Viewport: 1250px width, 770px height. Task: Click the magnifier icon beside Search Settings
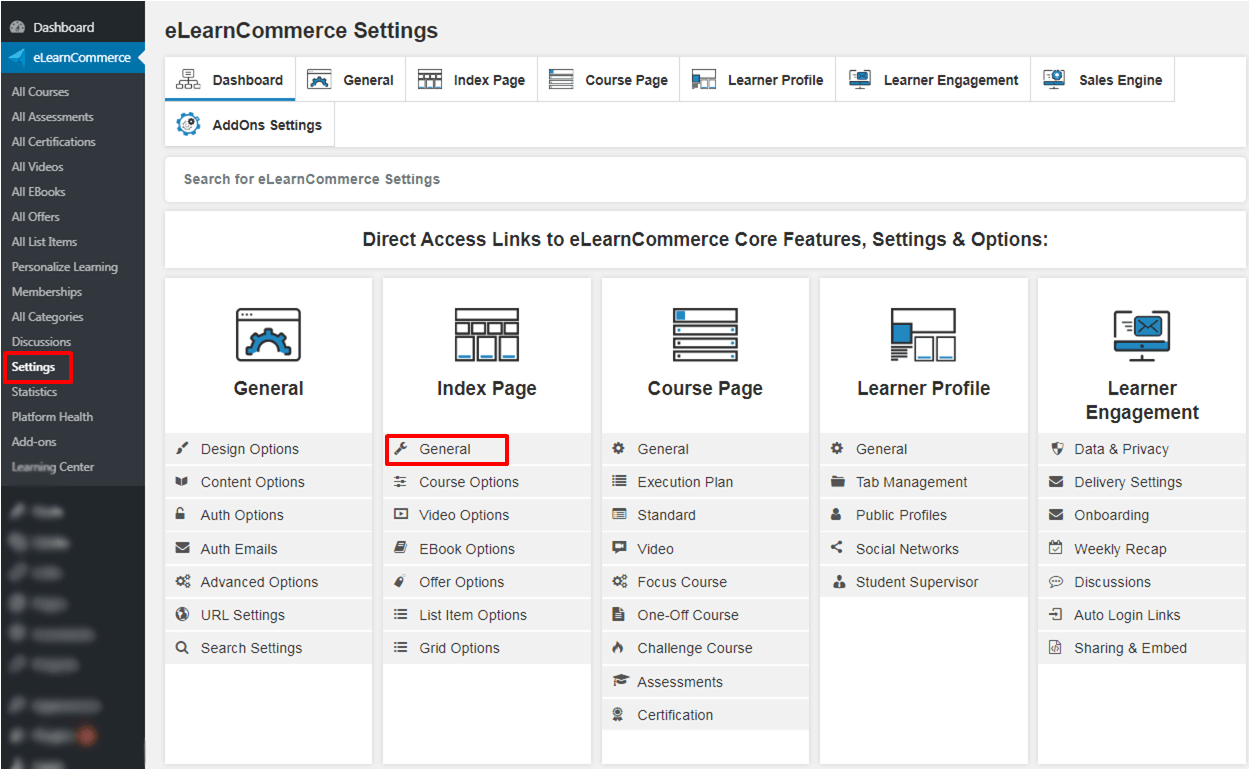click(182, 648)
